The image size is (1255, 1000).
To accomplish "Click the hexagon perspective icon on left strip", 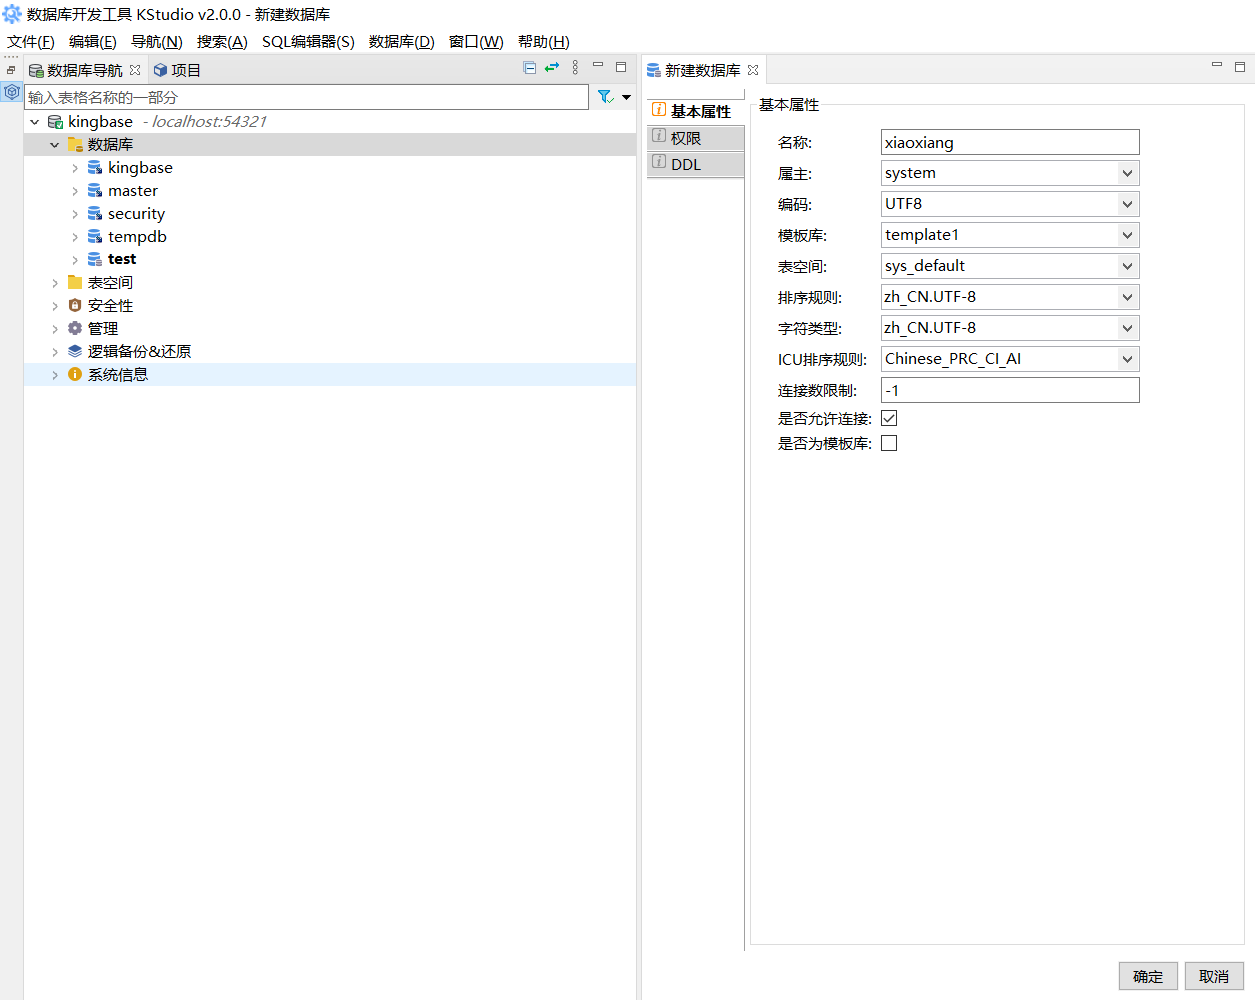I will 12,92.
